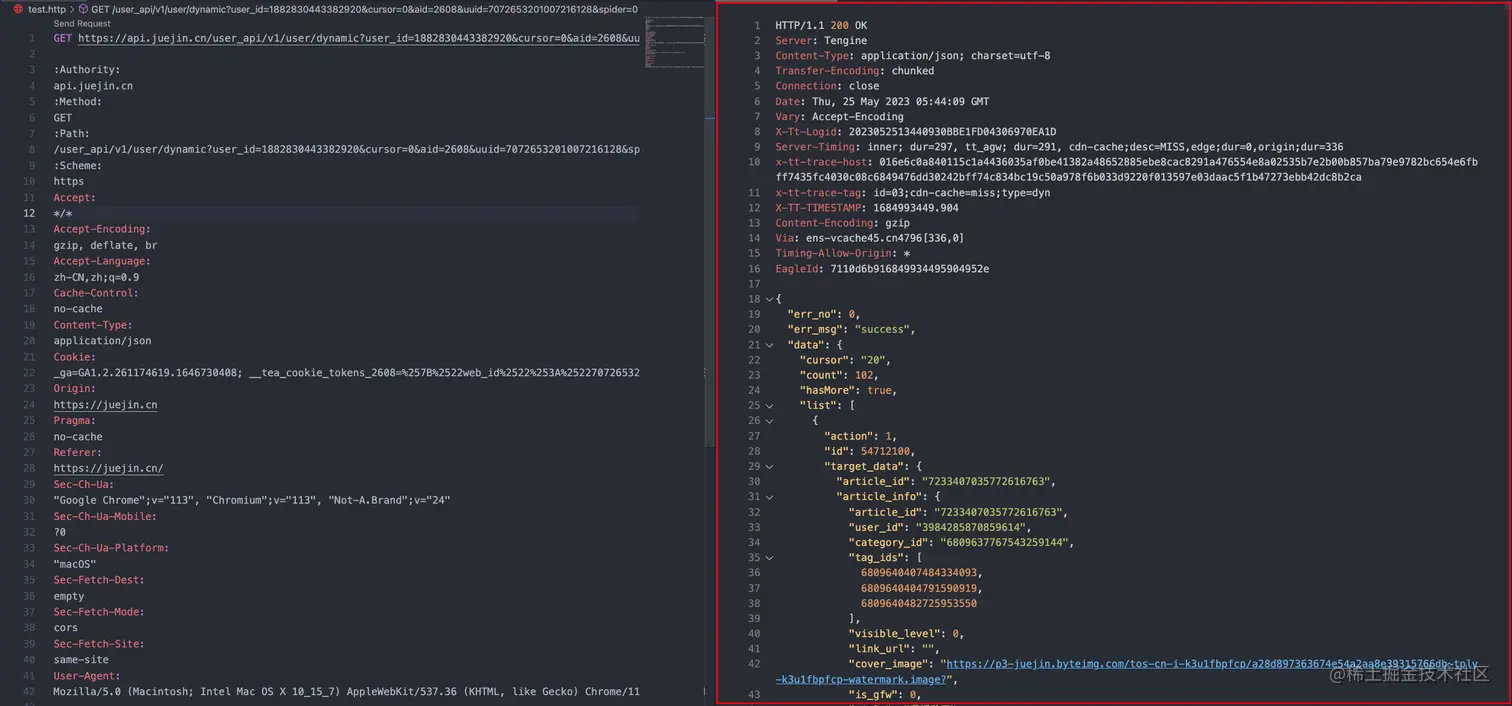This screenshot has height=706, width=1512.
Task: Click the Server: Tengine response header
Action: click(821, 41)
